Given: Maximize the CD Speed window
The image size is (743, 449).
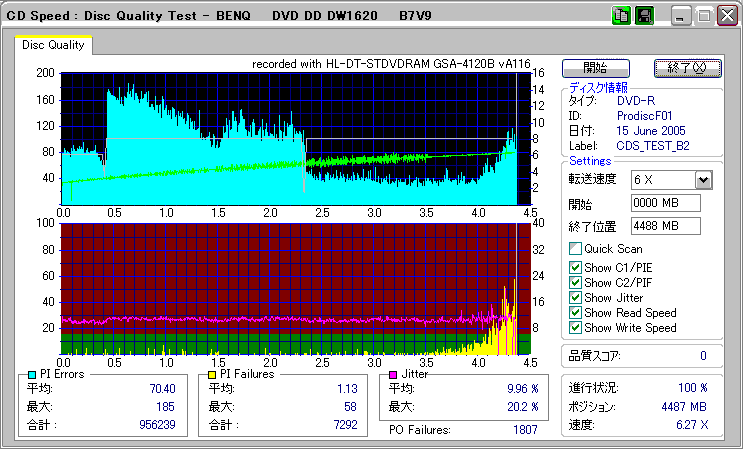Looking at the screenshot, I should 704,16.
